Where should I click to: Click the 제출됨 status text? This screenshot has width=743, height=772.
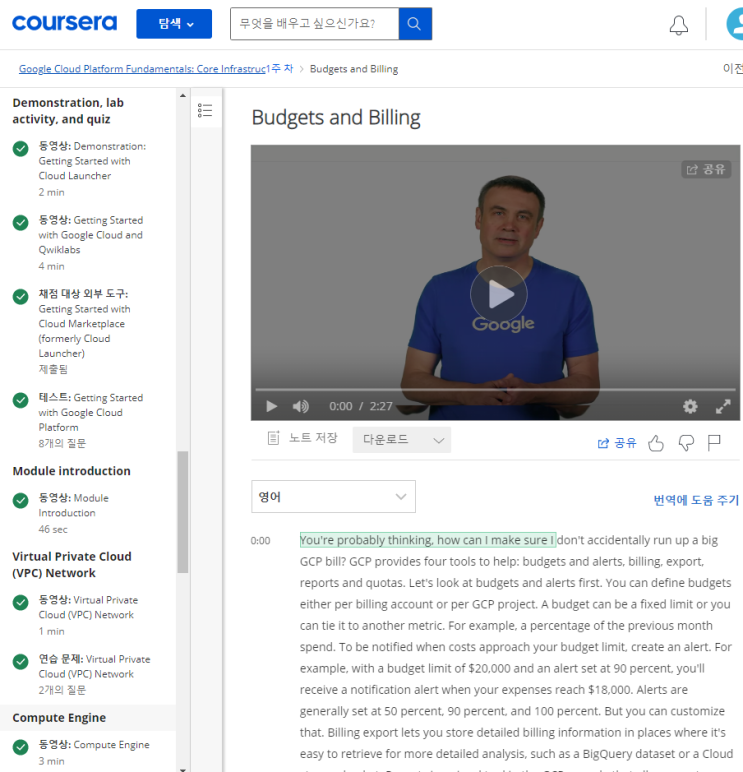(x=53, y=369)
